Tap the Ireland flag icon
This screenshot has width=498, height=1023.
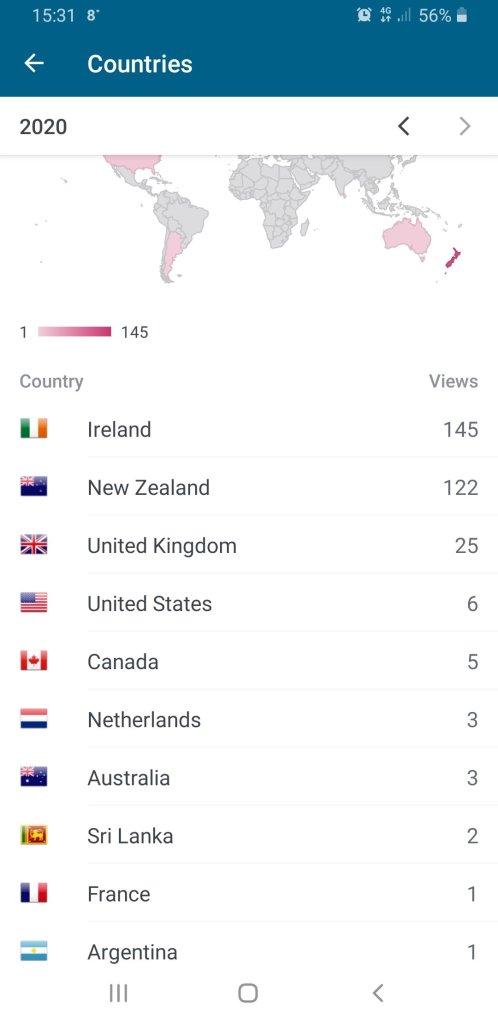(x=33, y=429)
